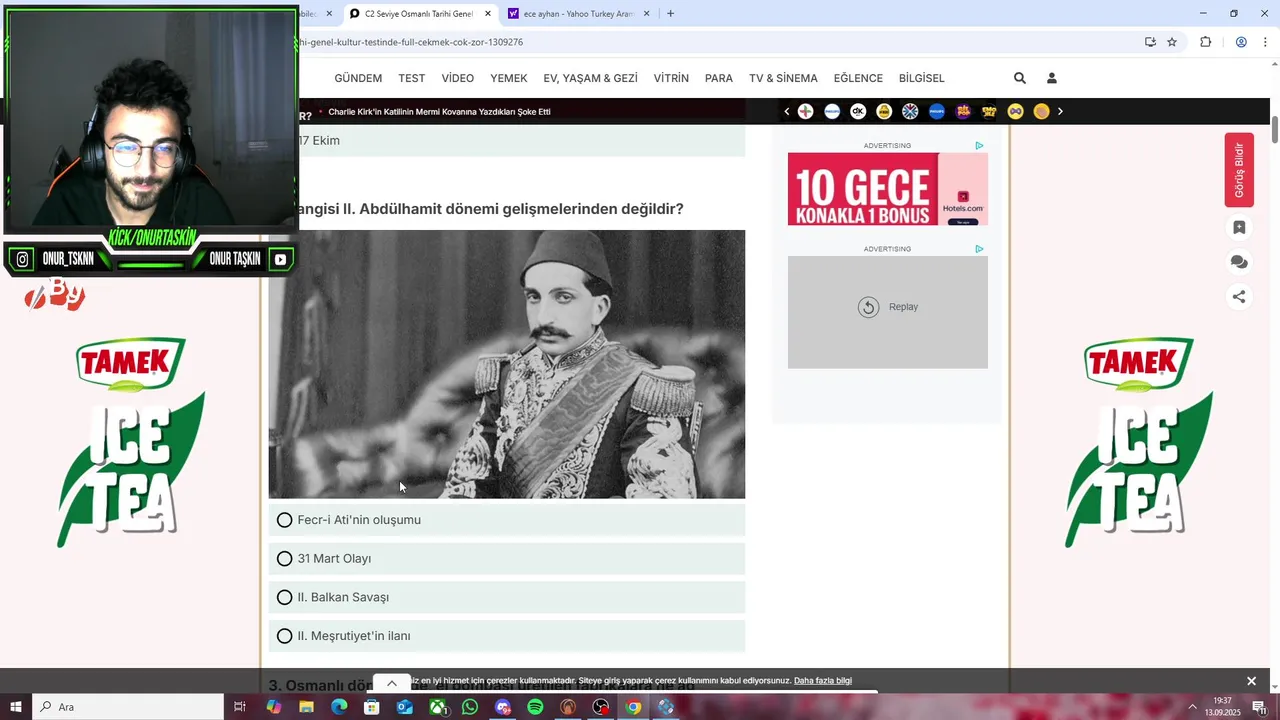Click the right Tamek Ice Tea ad
This screenshot has height=720, width=1280.
(x=1138, y=443)
